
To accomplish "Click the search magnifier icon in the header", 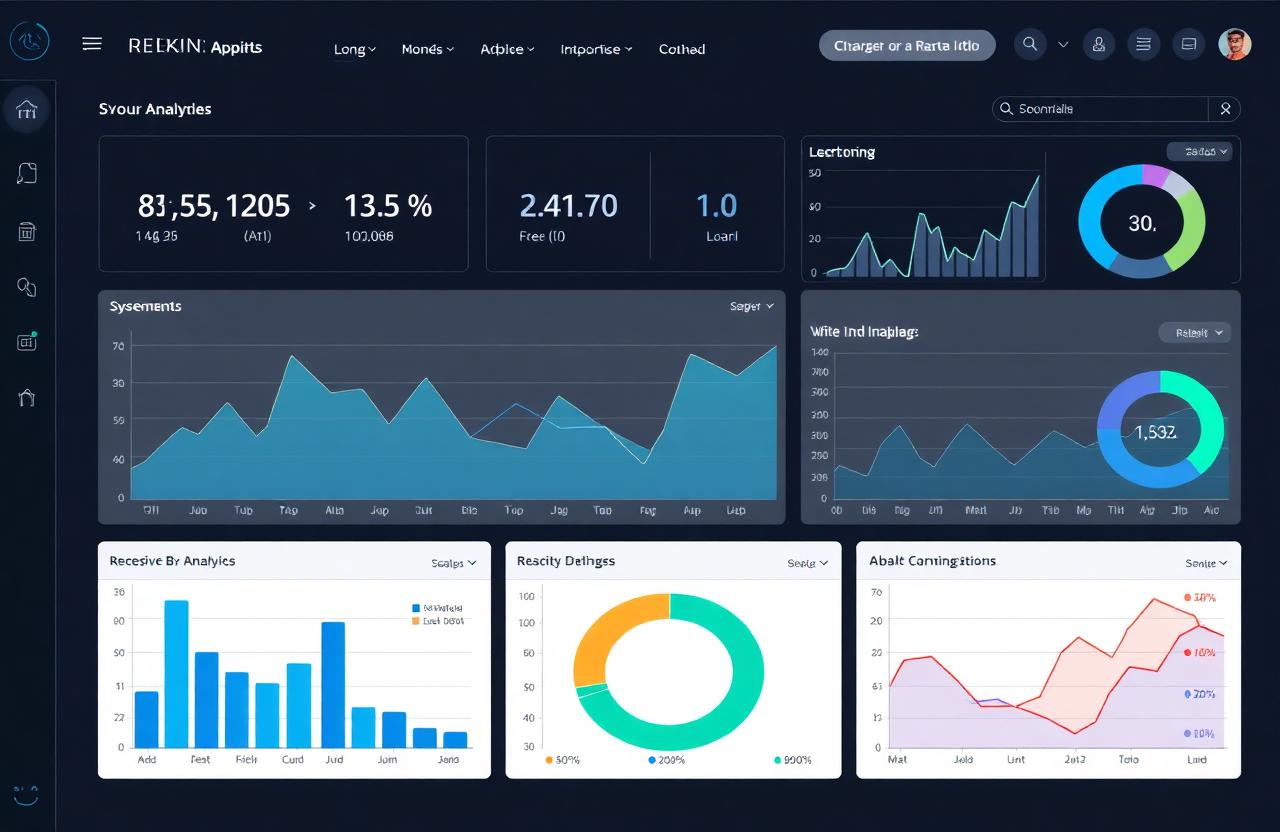I will click(1030, 44).
